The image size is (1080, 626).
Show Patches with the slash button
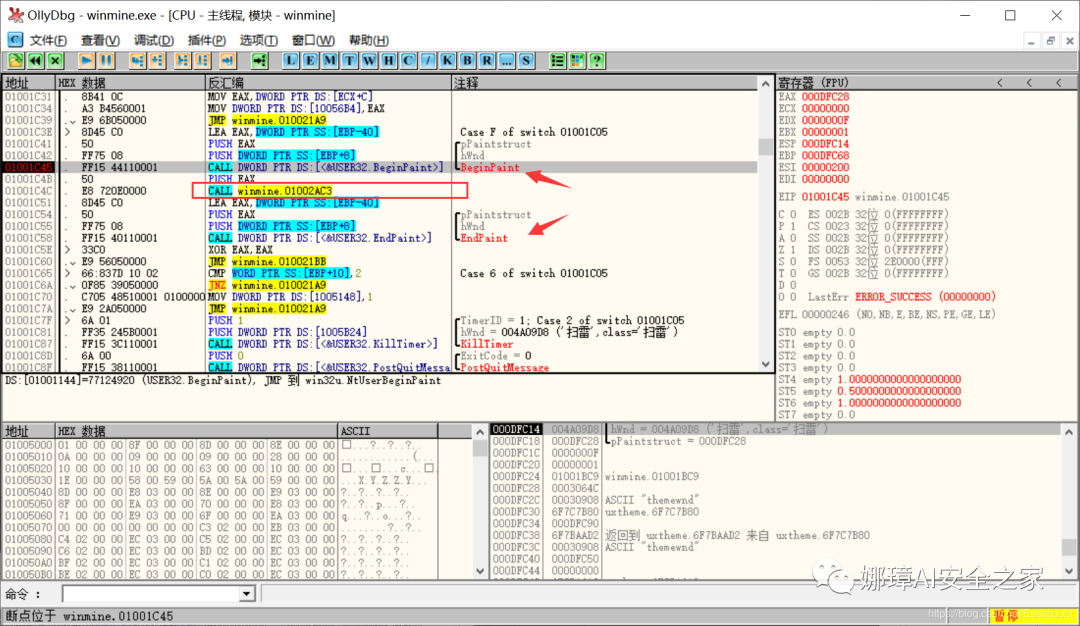[x=428, y=61]
